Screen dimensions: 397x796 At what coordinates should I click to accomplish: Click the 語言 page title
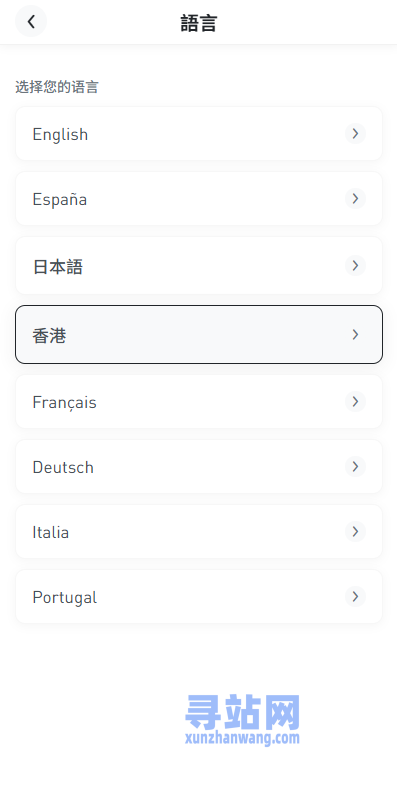click(x=199, y=23)
